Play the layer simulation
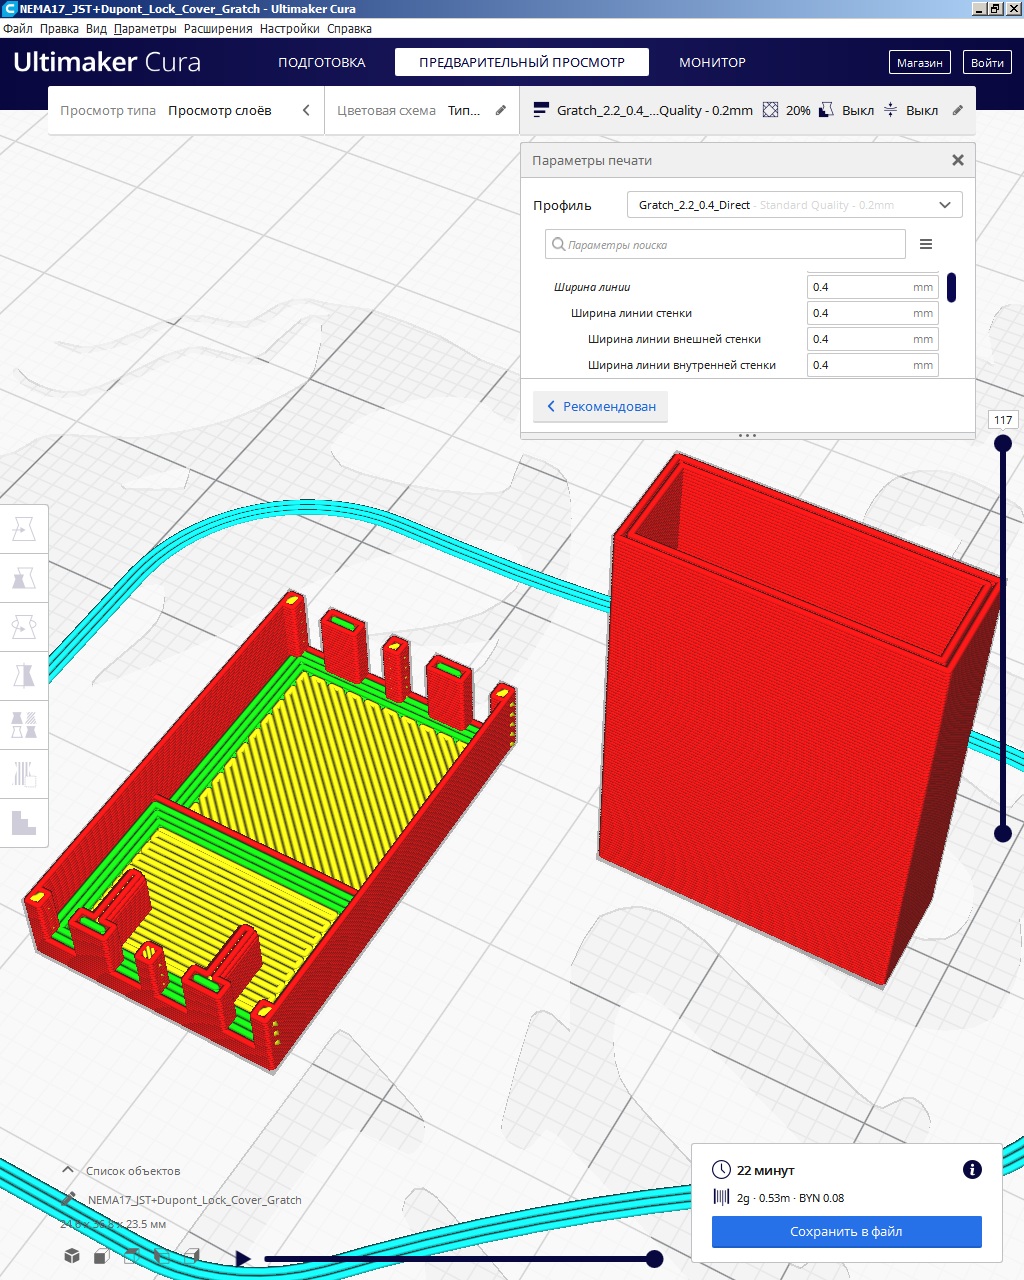Image resolution: width=1024 pixels, height=1280 pixels. (x=242, y=1258)
